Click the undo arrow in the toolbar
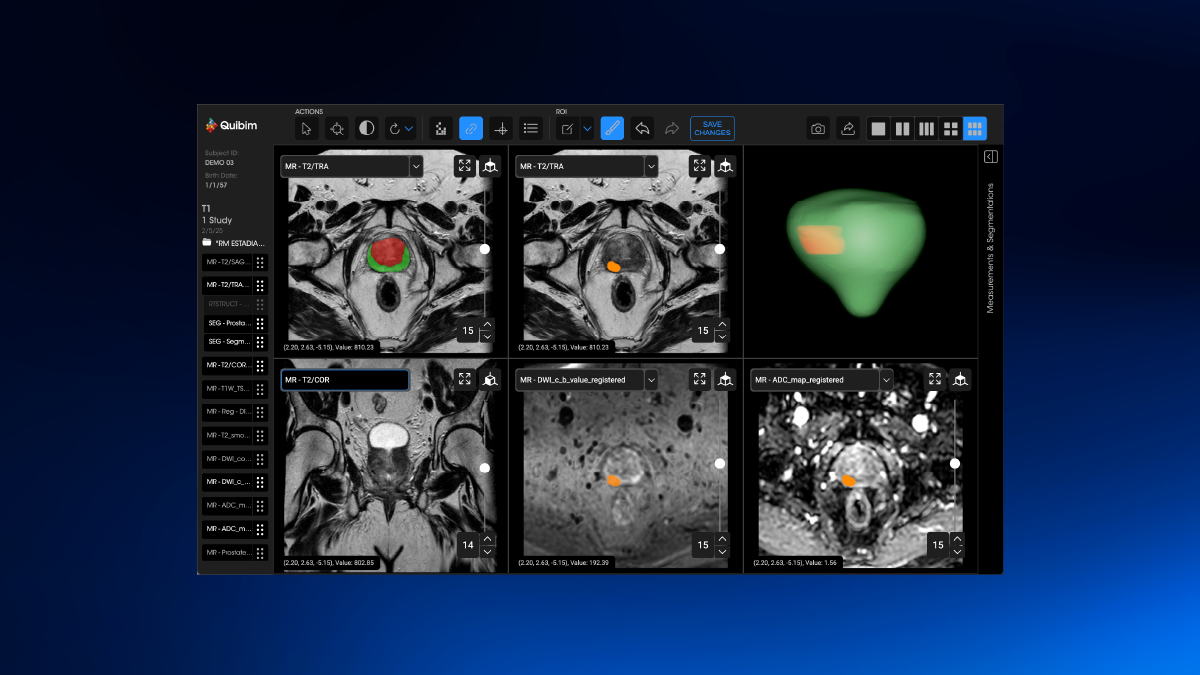This screenshot has height=675, width=1200. coord(642,128)
